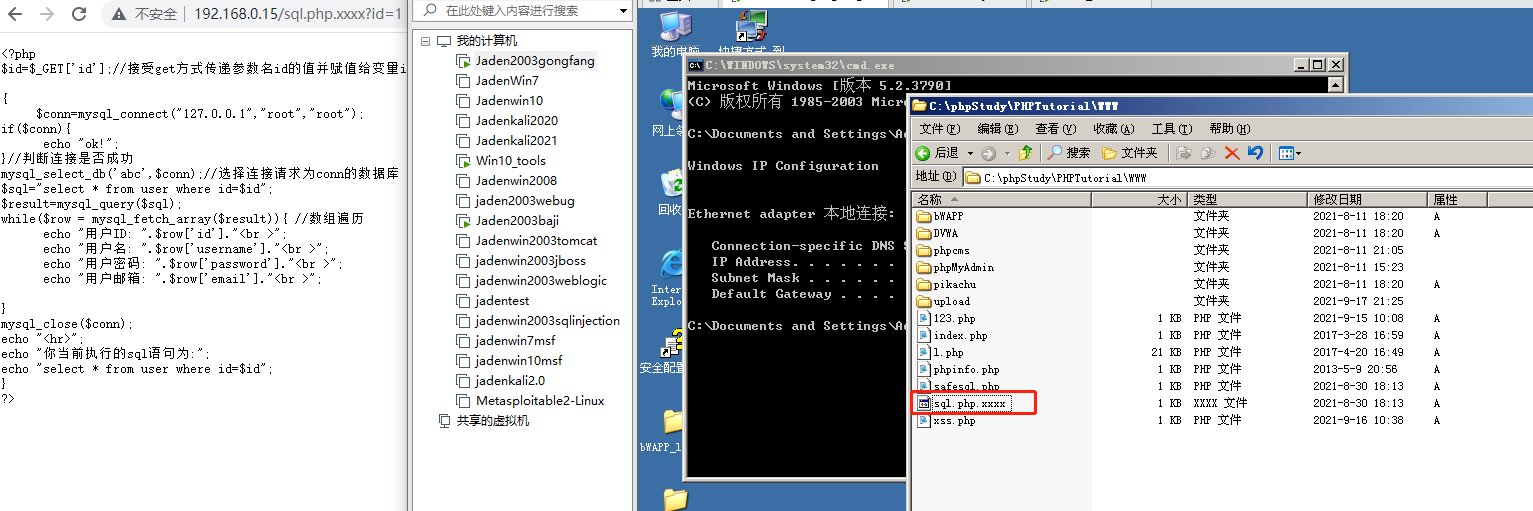Click the Up one level folder icon

coord(1026,153)
